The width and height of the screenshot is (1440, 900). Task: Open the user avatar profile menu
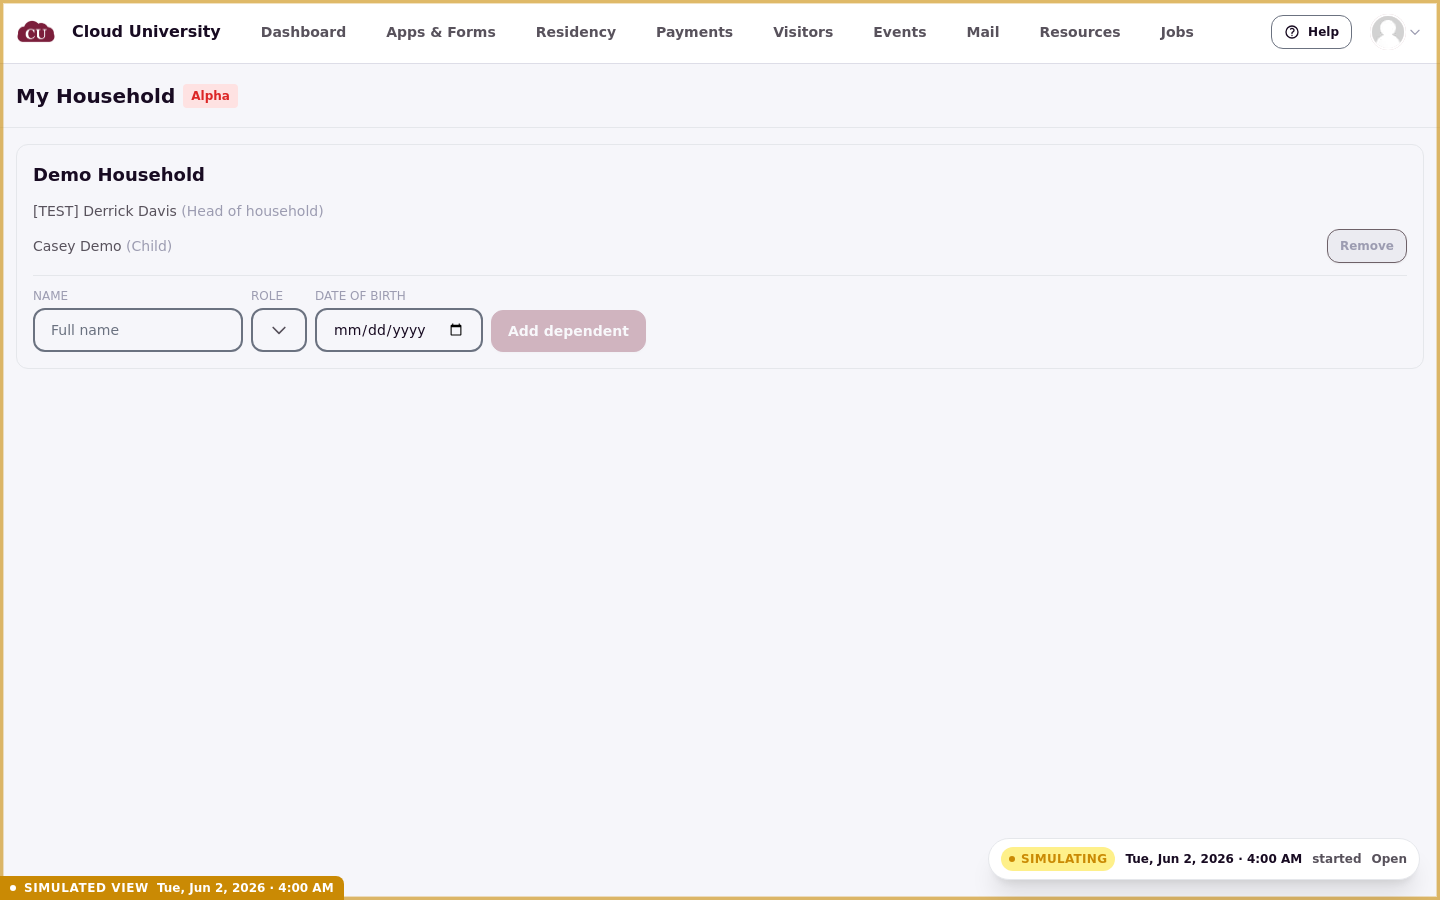click(1388, 32)
